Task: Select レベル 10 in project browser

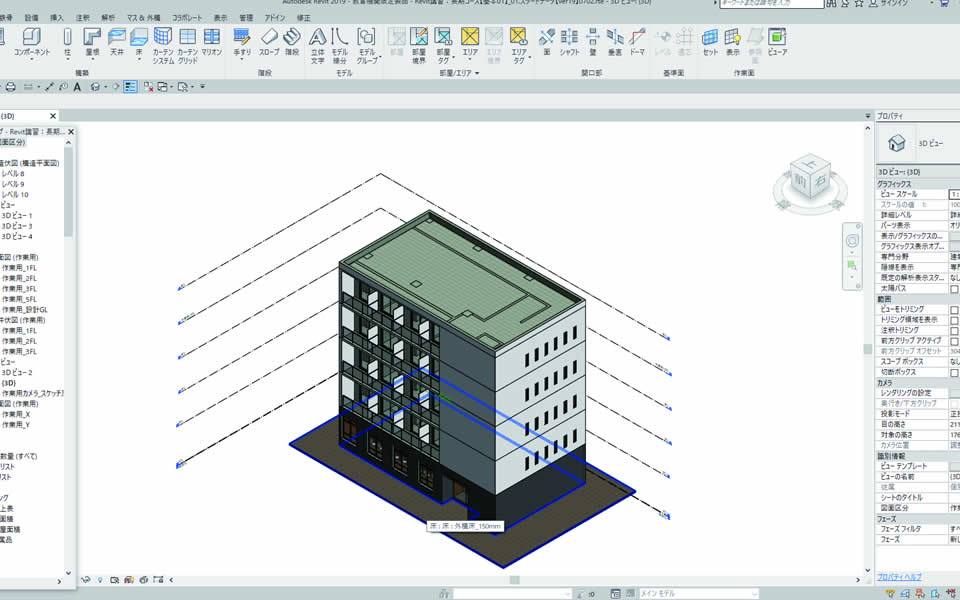Action: tap(15, 195)
